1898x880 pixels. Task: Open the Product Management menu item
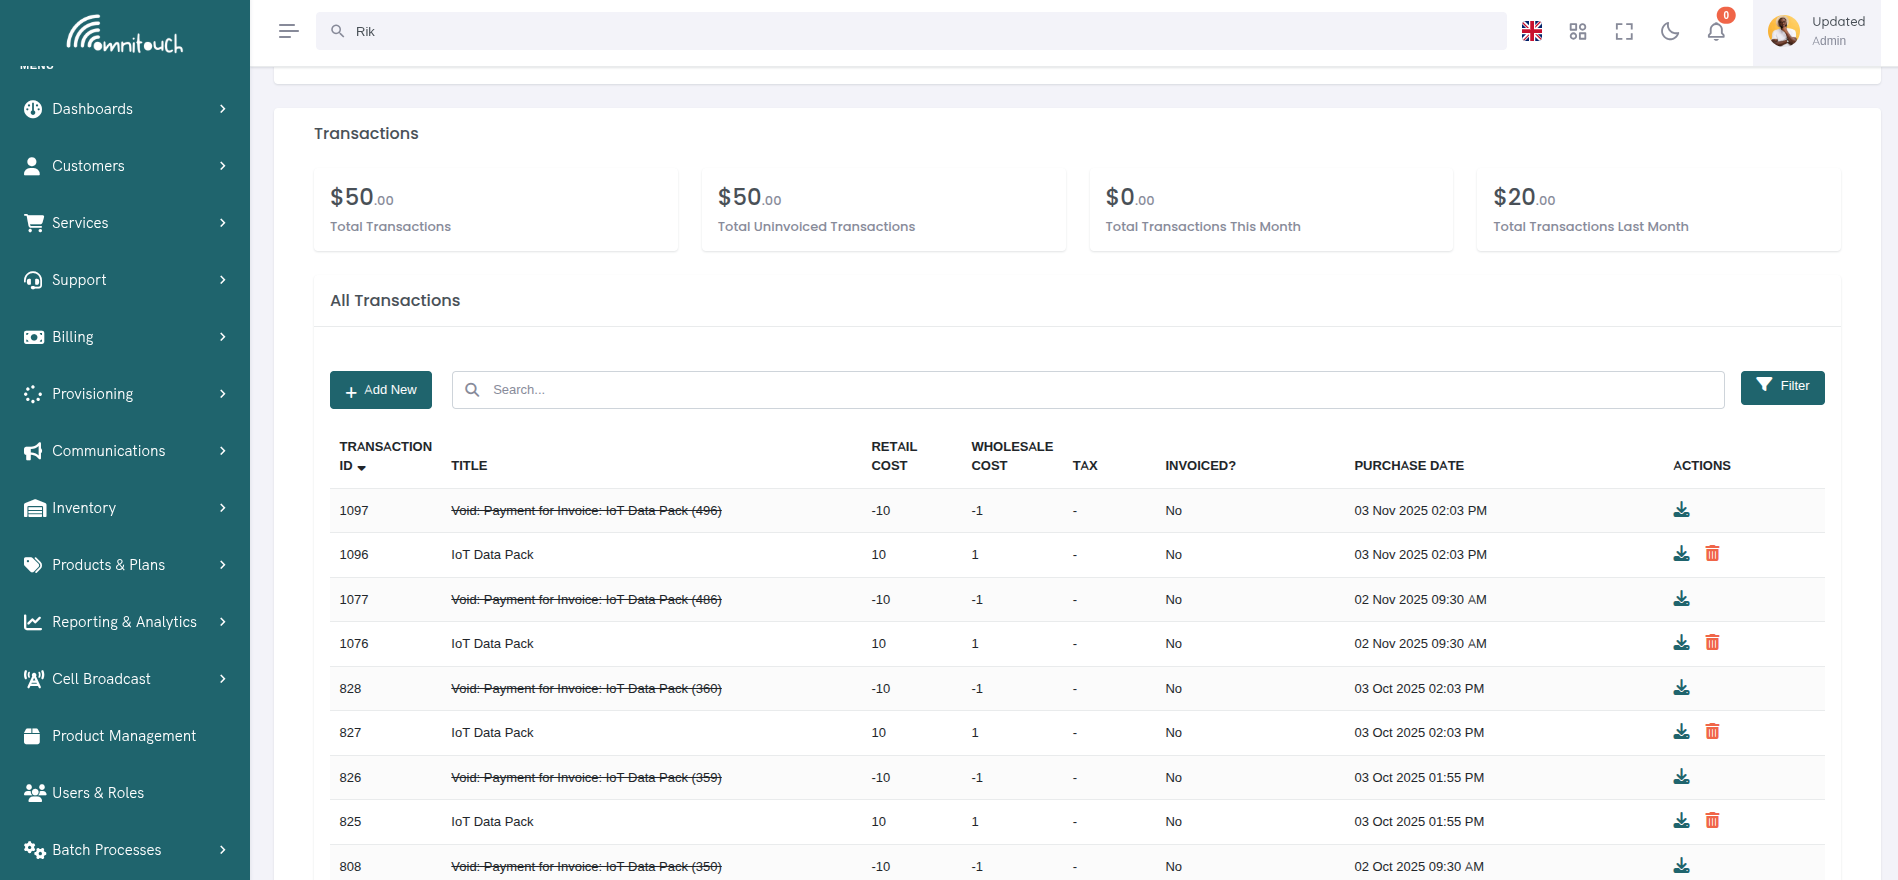pos(124,736)
